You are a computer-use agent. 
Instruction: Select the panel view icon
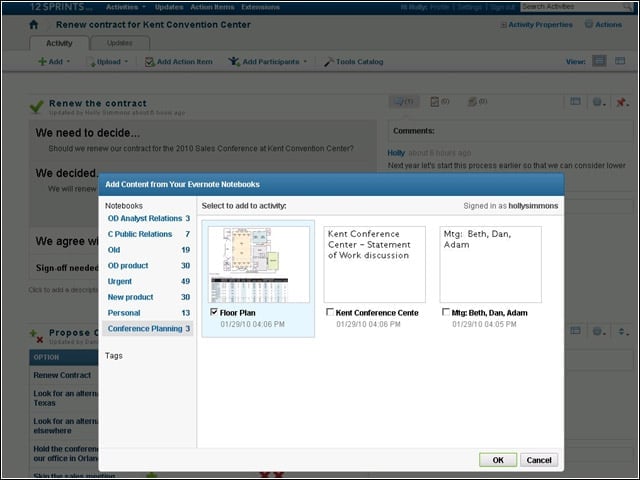620,61
